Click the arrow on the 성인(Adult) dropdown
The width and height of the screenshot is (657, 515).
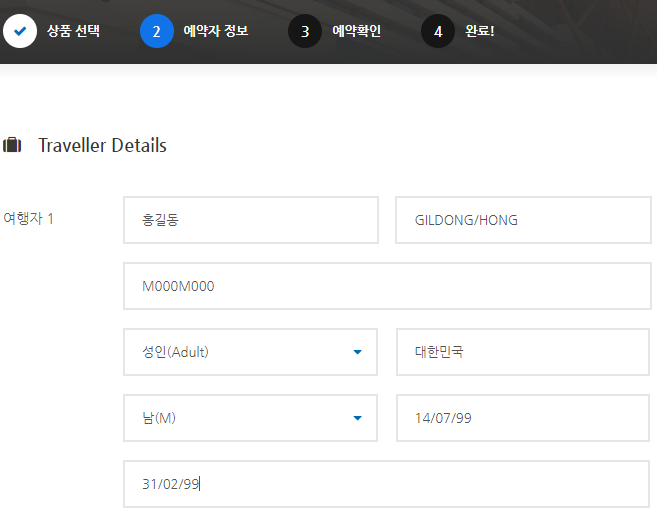[357, 352]
